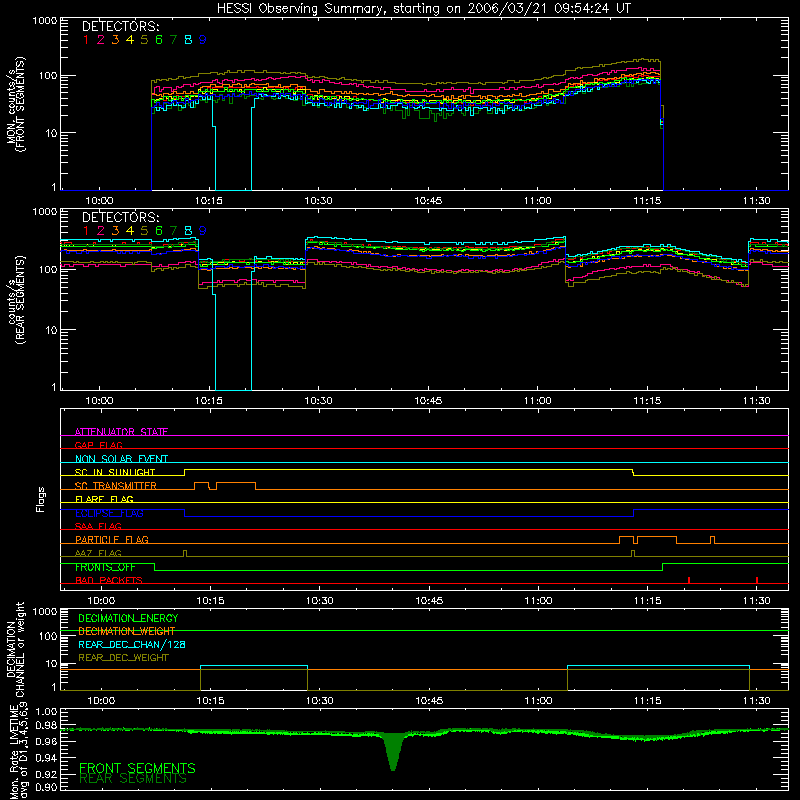Click 10:30 tick under decimation plot
800x800 pixels.
coord(320,701)
